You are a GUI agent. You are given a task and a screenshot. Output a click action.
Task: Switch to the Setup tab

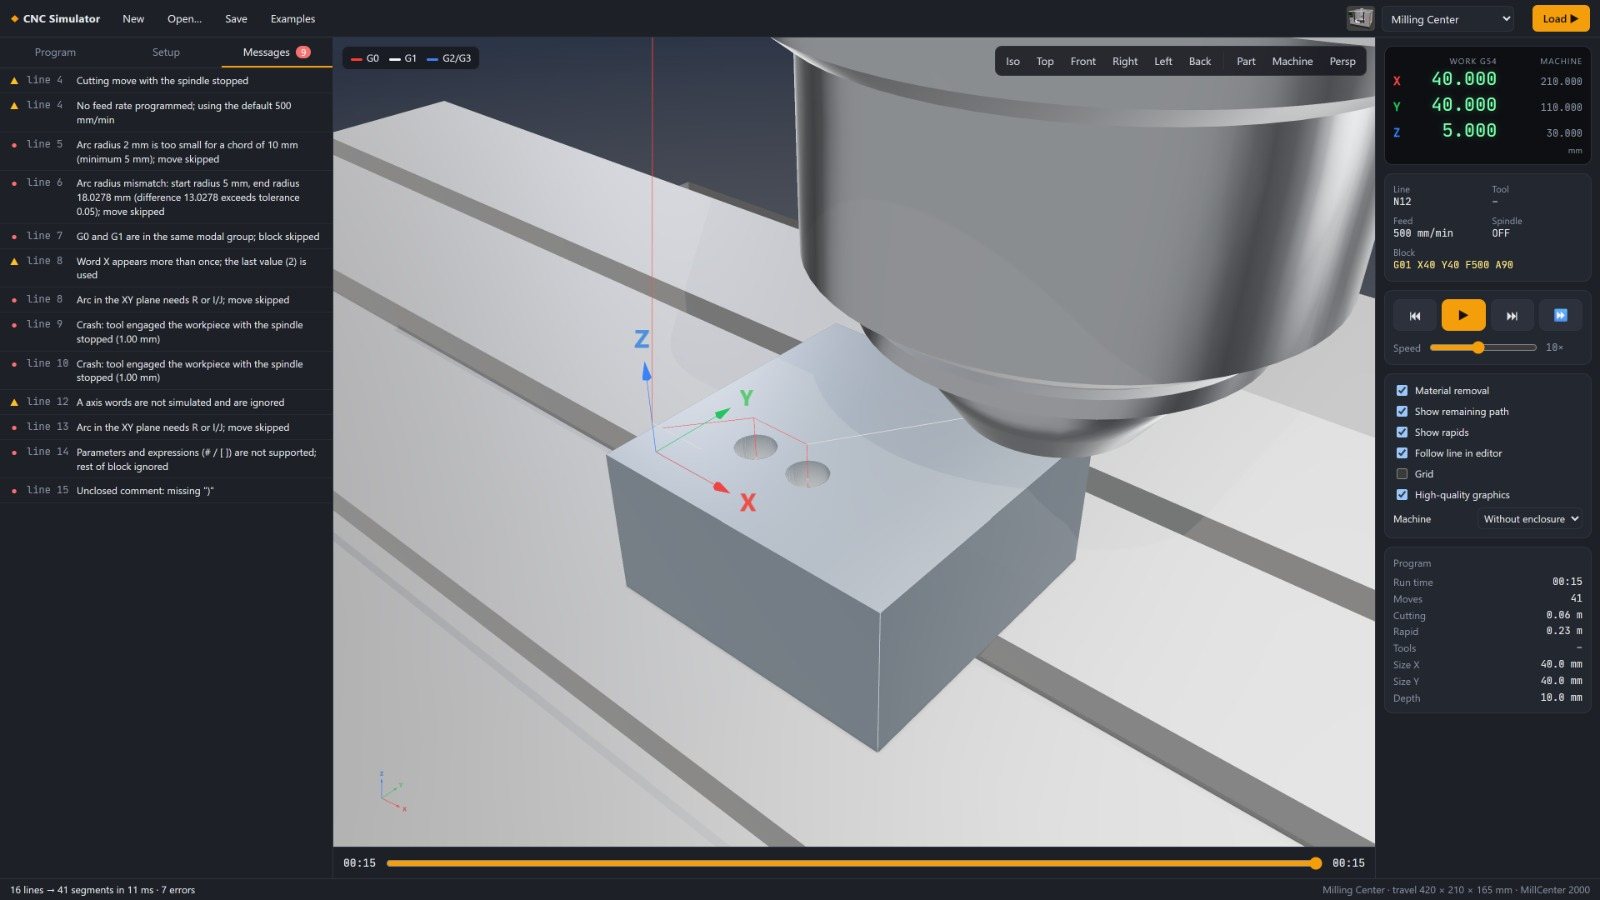166,52
